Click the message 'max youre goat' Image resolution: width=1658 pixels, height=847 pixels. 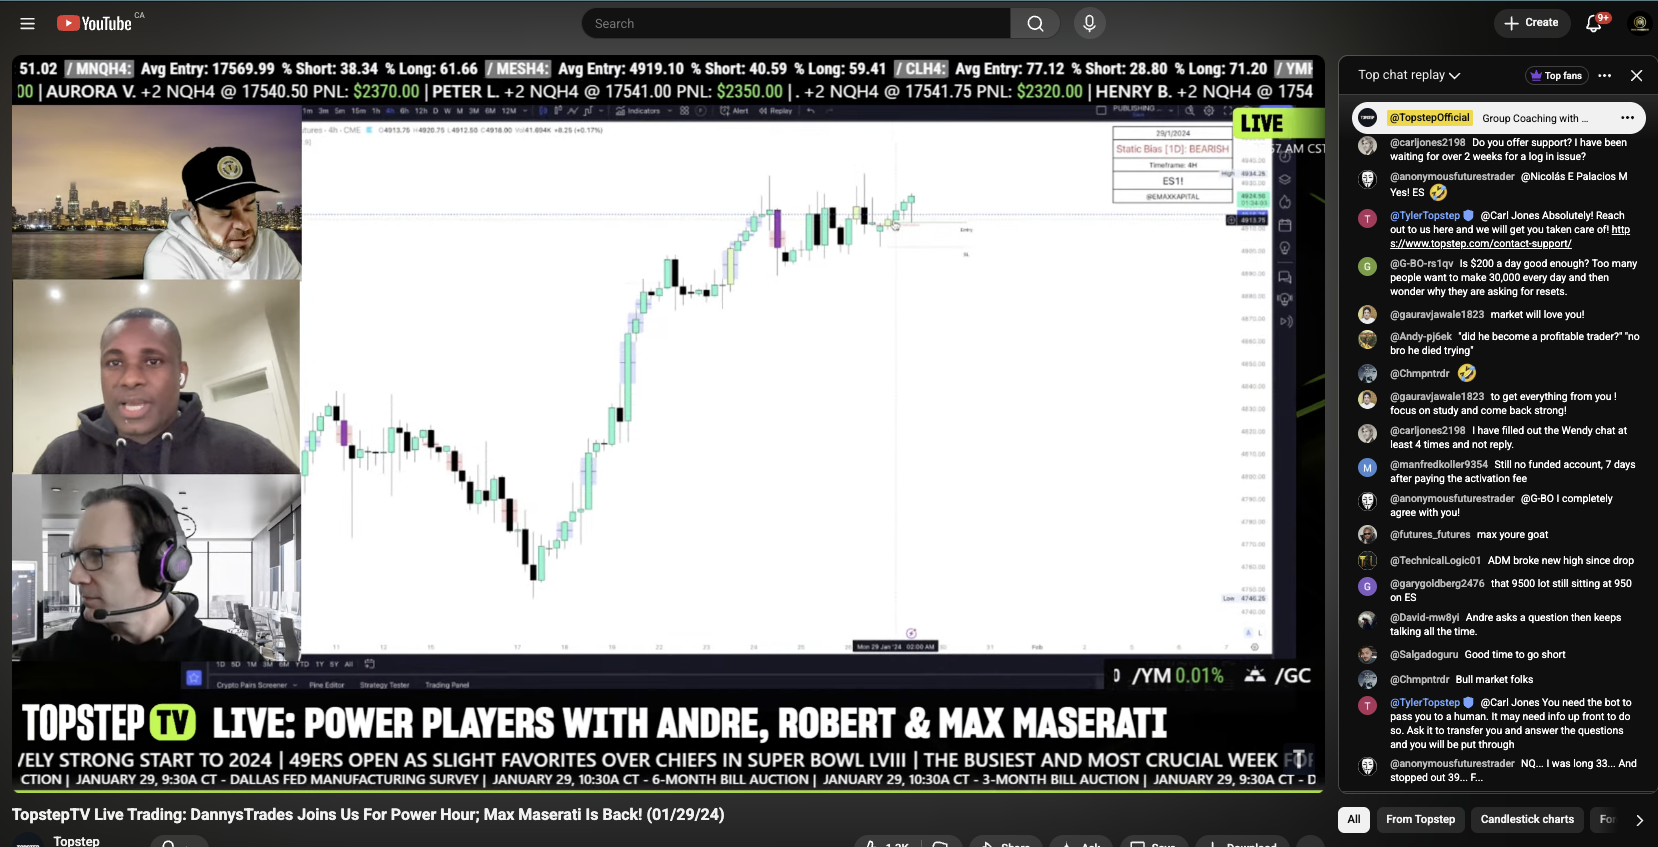click(x=1512, y=535)
